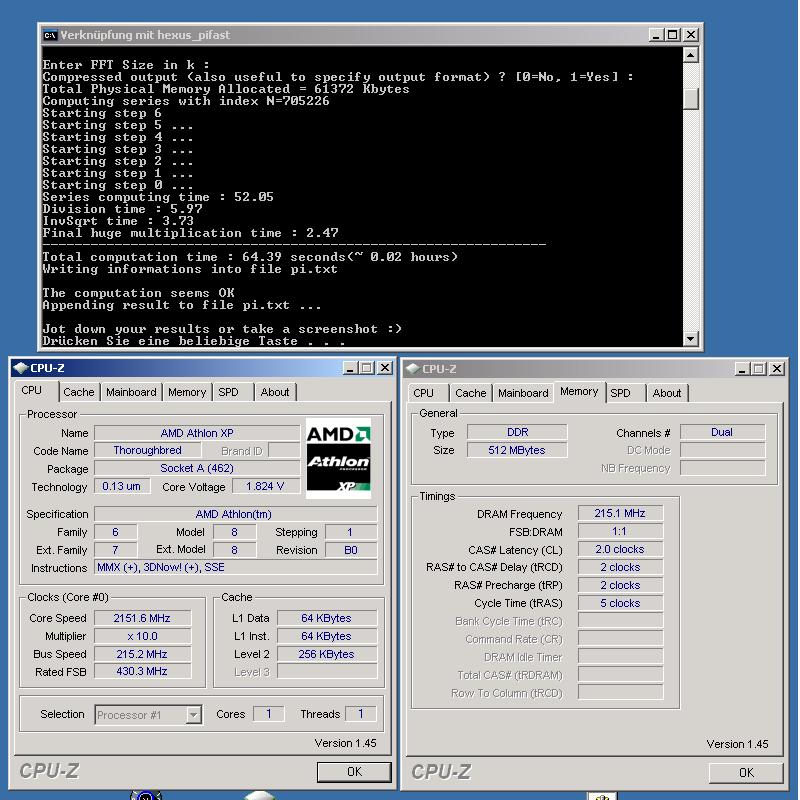Select the CPU tab in left CPU-Z window
The height and width of the screenshot is (800, 800).
coord(32,390)
